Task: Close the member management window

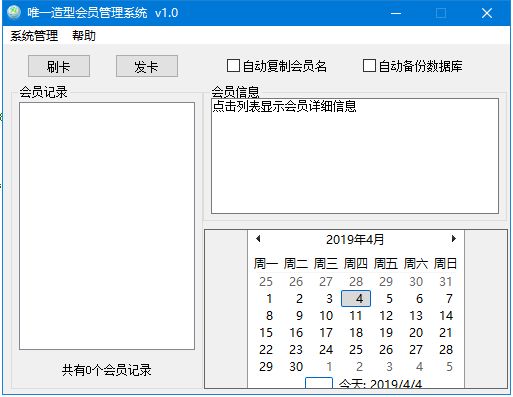Action: coord(487,13)
